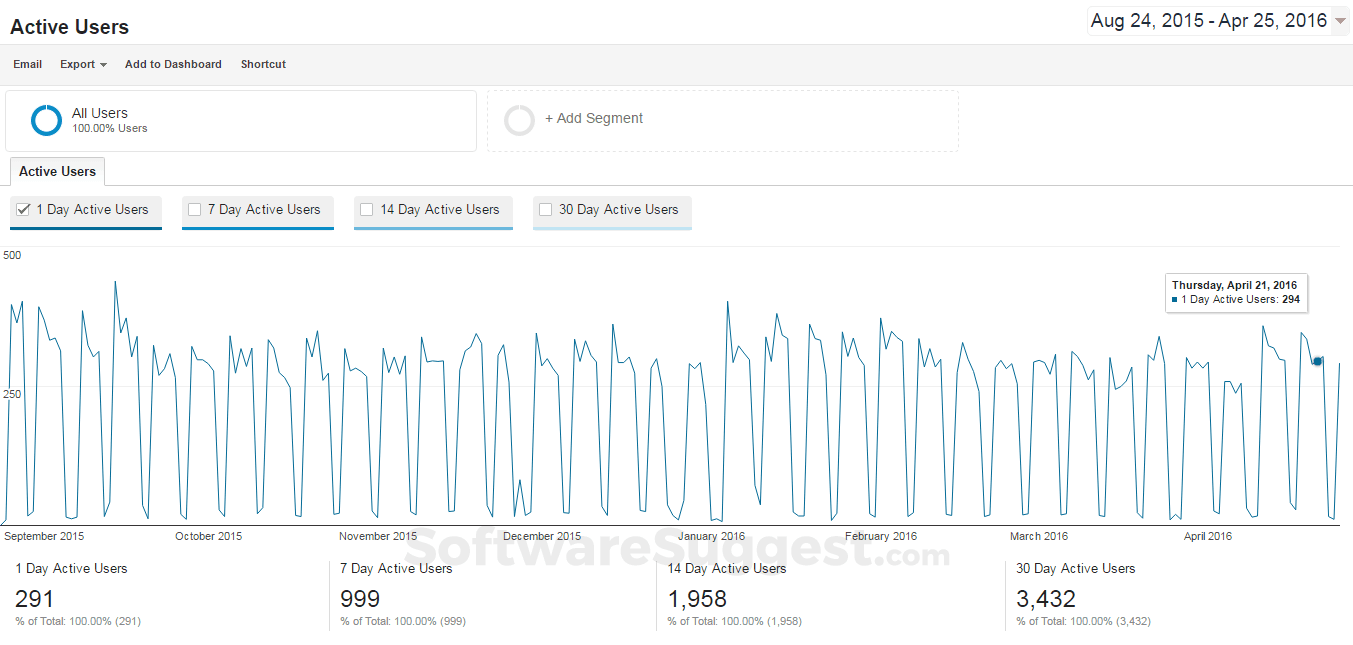Viewport: 1353px width, 645px height.
Task: Click the April 21 data point marker
Action: (1317, 361)
